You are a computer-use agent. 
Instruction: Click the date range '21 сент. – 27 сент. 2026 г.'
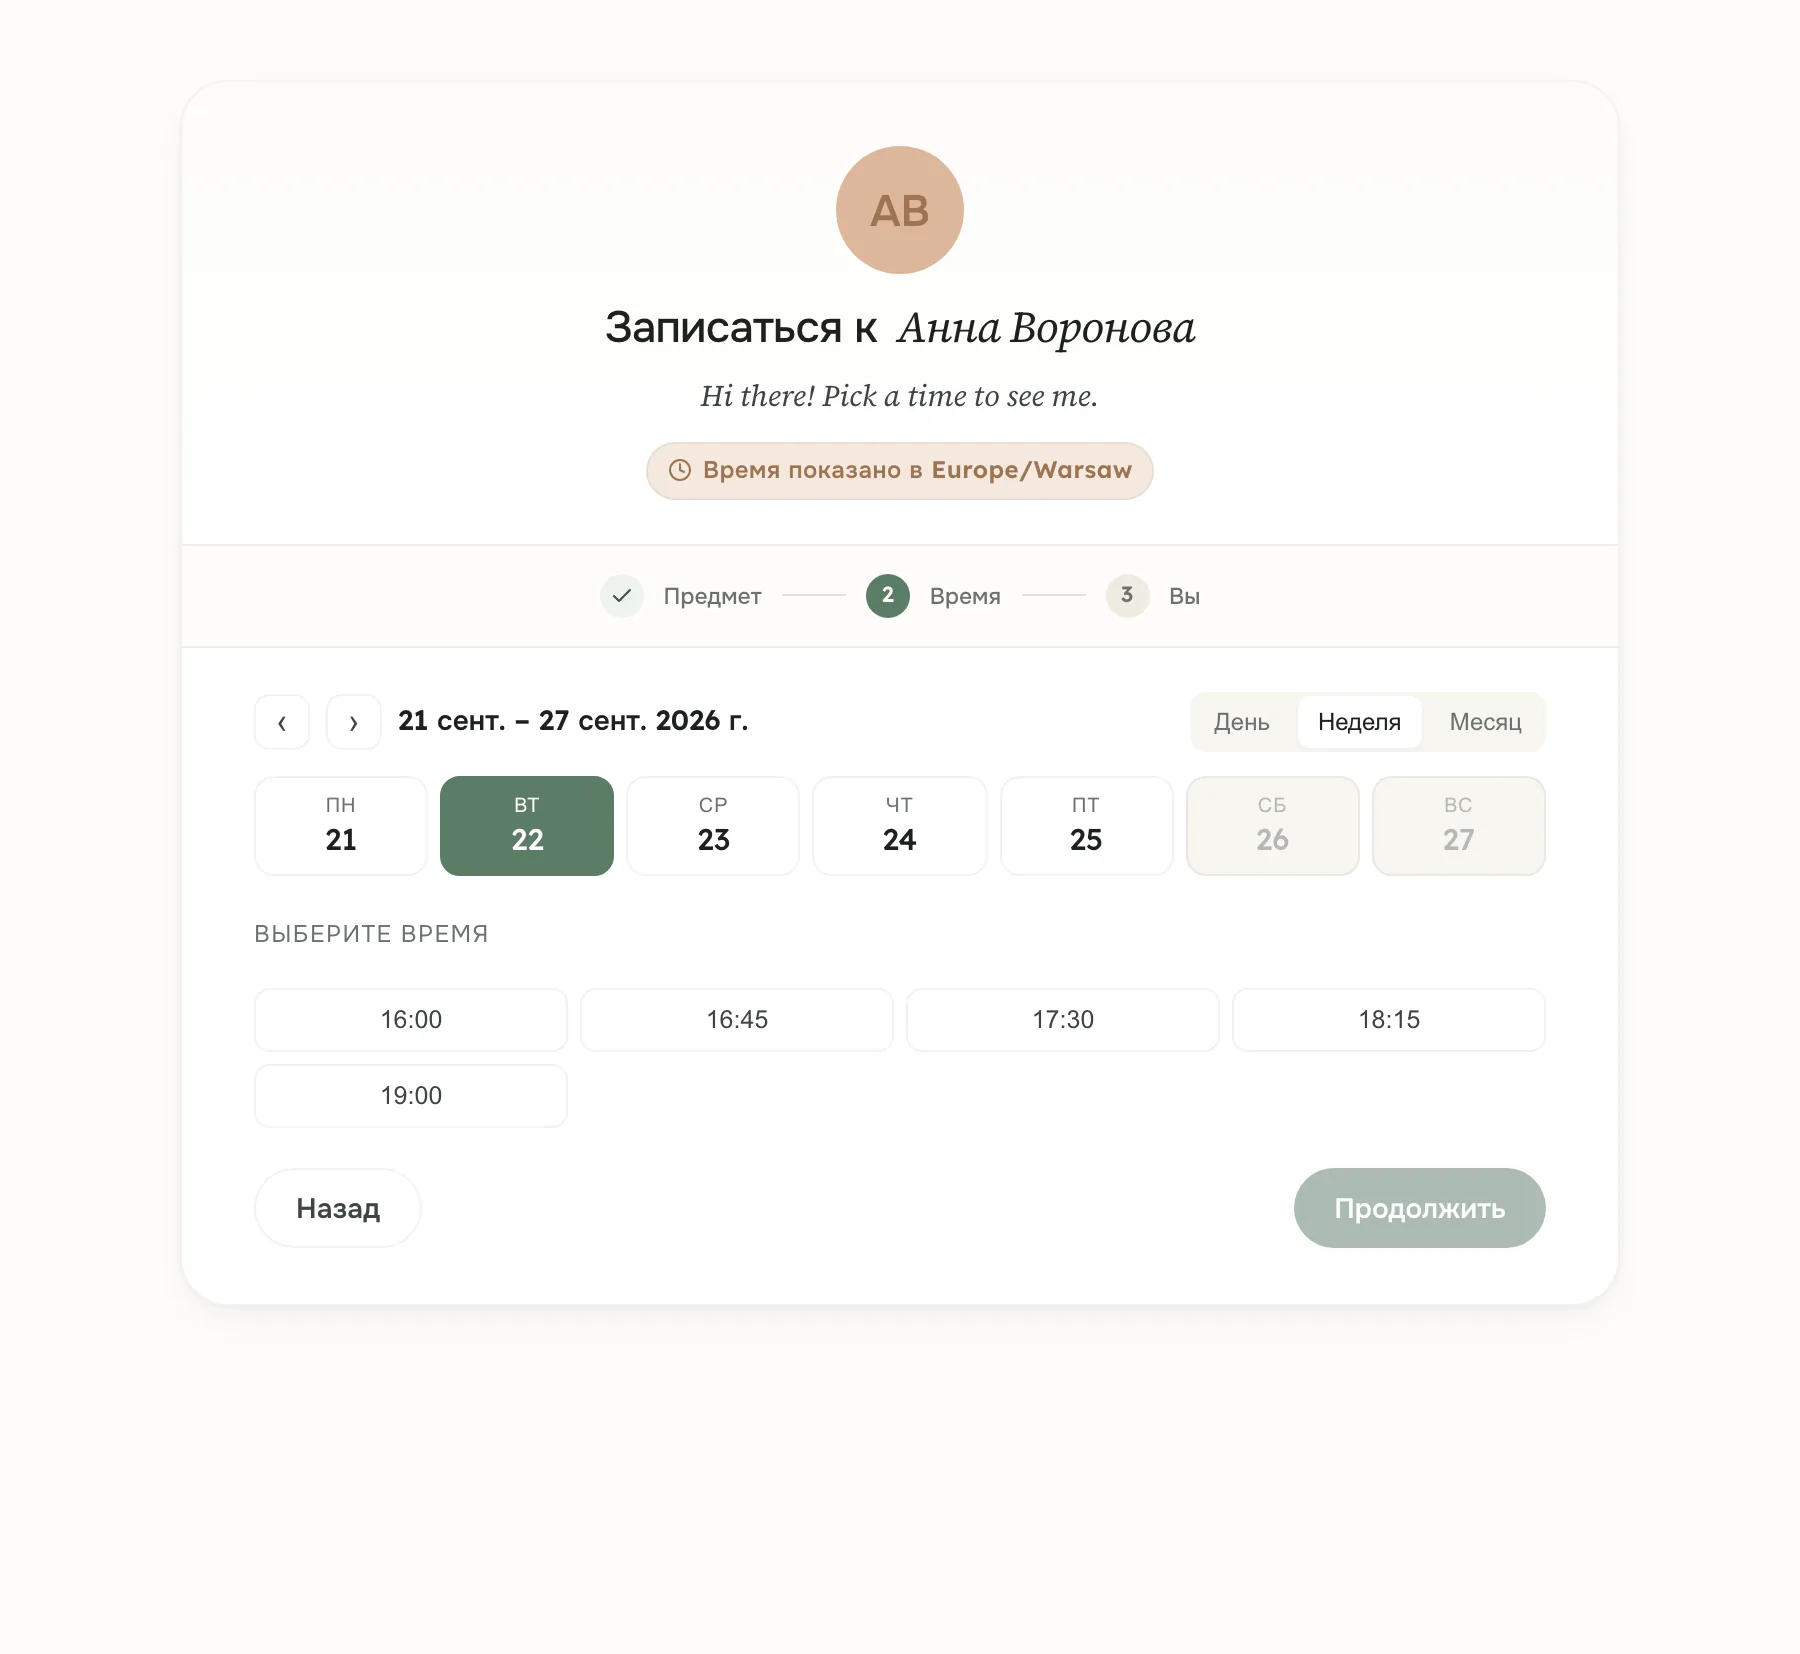pyautogui.click(x=573, y=721)
